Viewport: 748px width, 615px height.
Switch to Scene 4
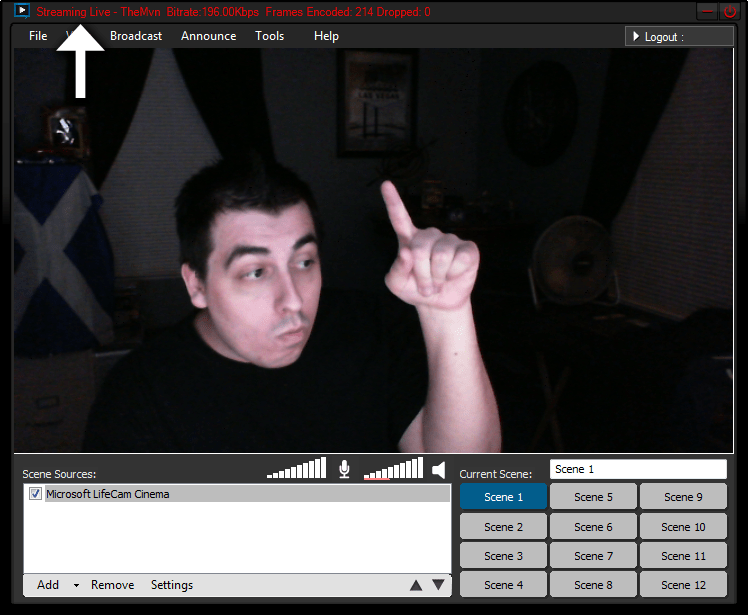point(503,585)
